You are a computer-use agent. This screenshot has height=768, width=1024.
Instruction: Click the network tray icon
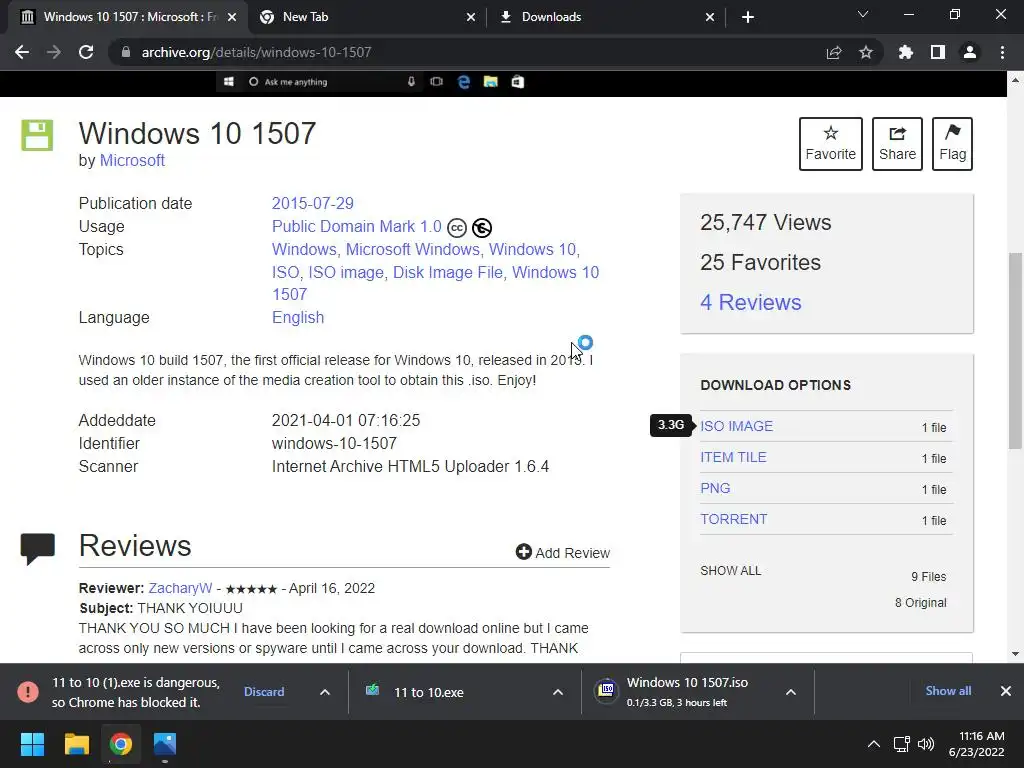tap(902, 744)
